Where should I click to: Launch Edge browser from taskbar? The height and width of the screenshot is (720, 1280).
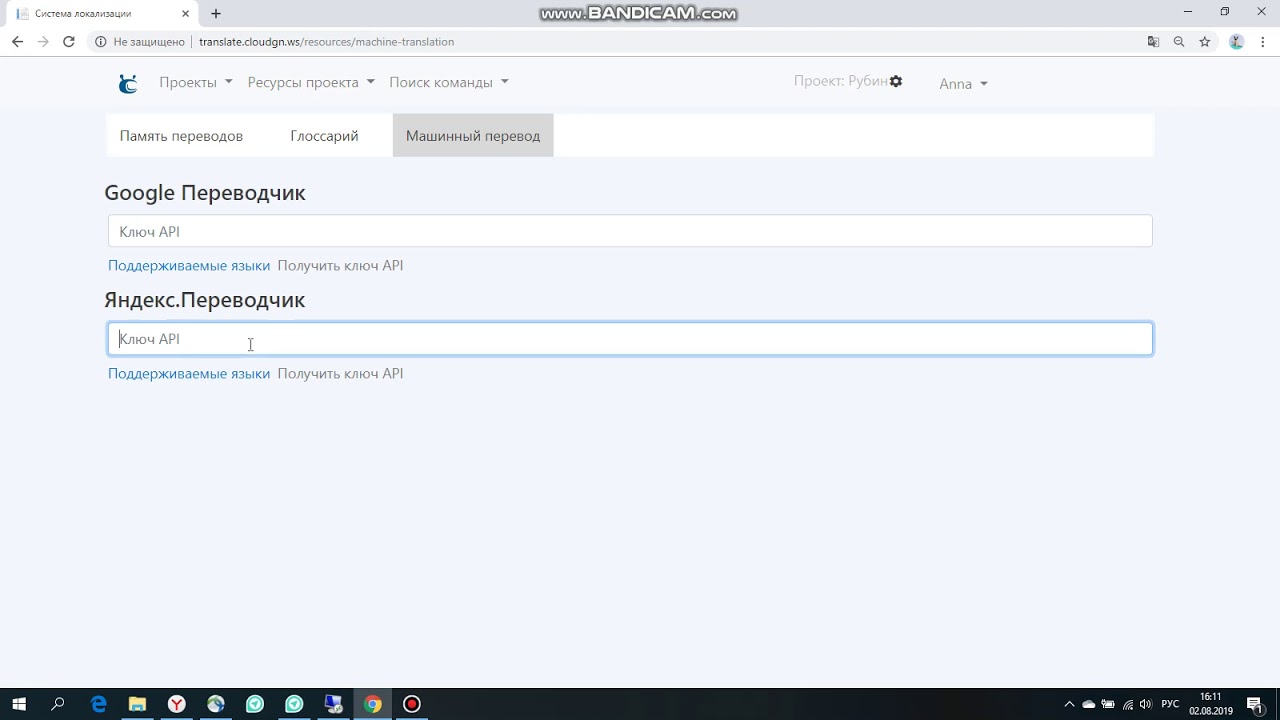click(98, 704)
